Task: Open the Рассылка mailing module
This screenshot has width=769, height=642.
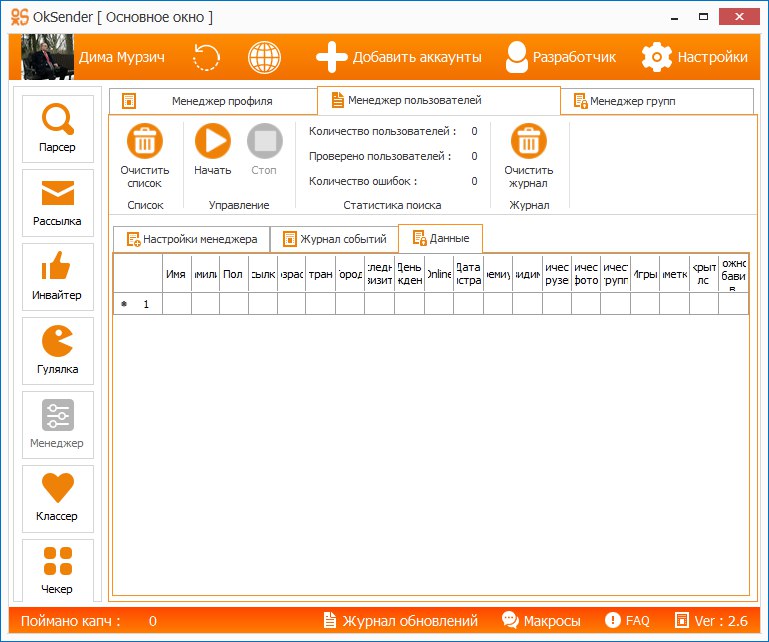Action: 57,203
